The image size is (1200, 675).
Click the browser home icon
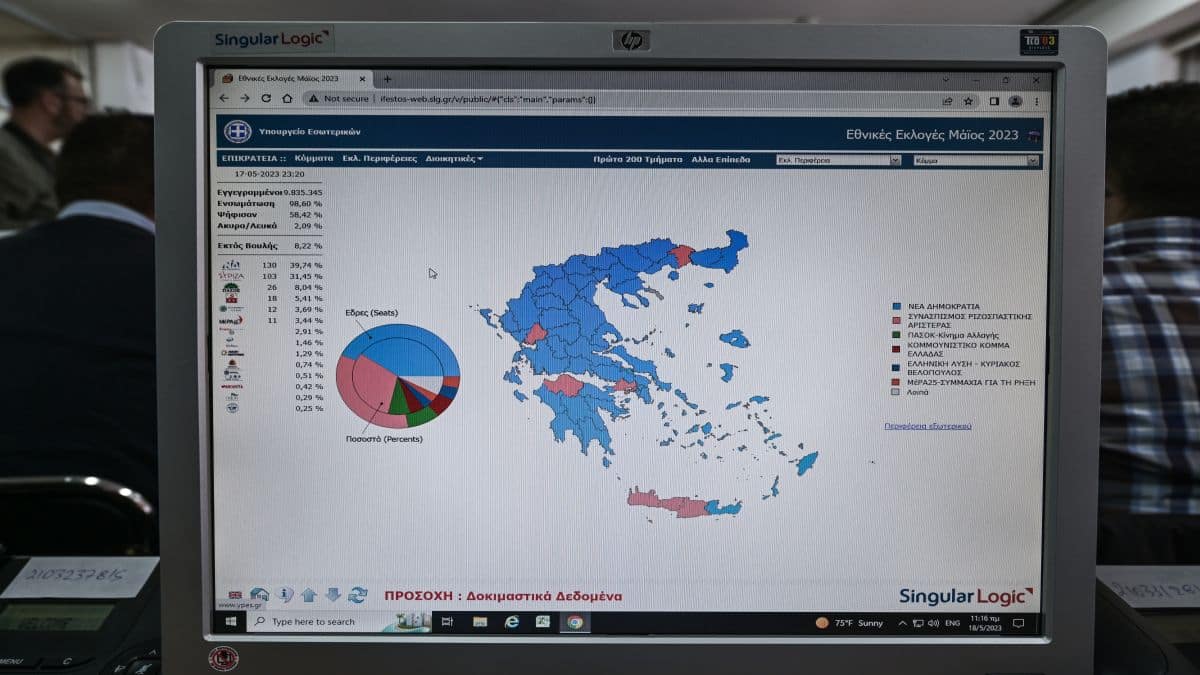287,98
